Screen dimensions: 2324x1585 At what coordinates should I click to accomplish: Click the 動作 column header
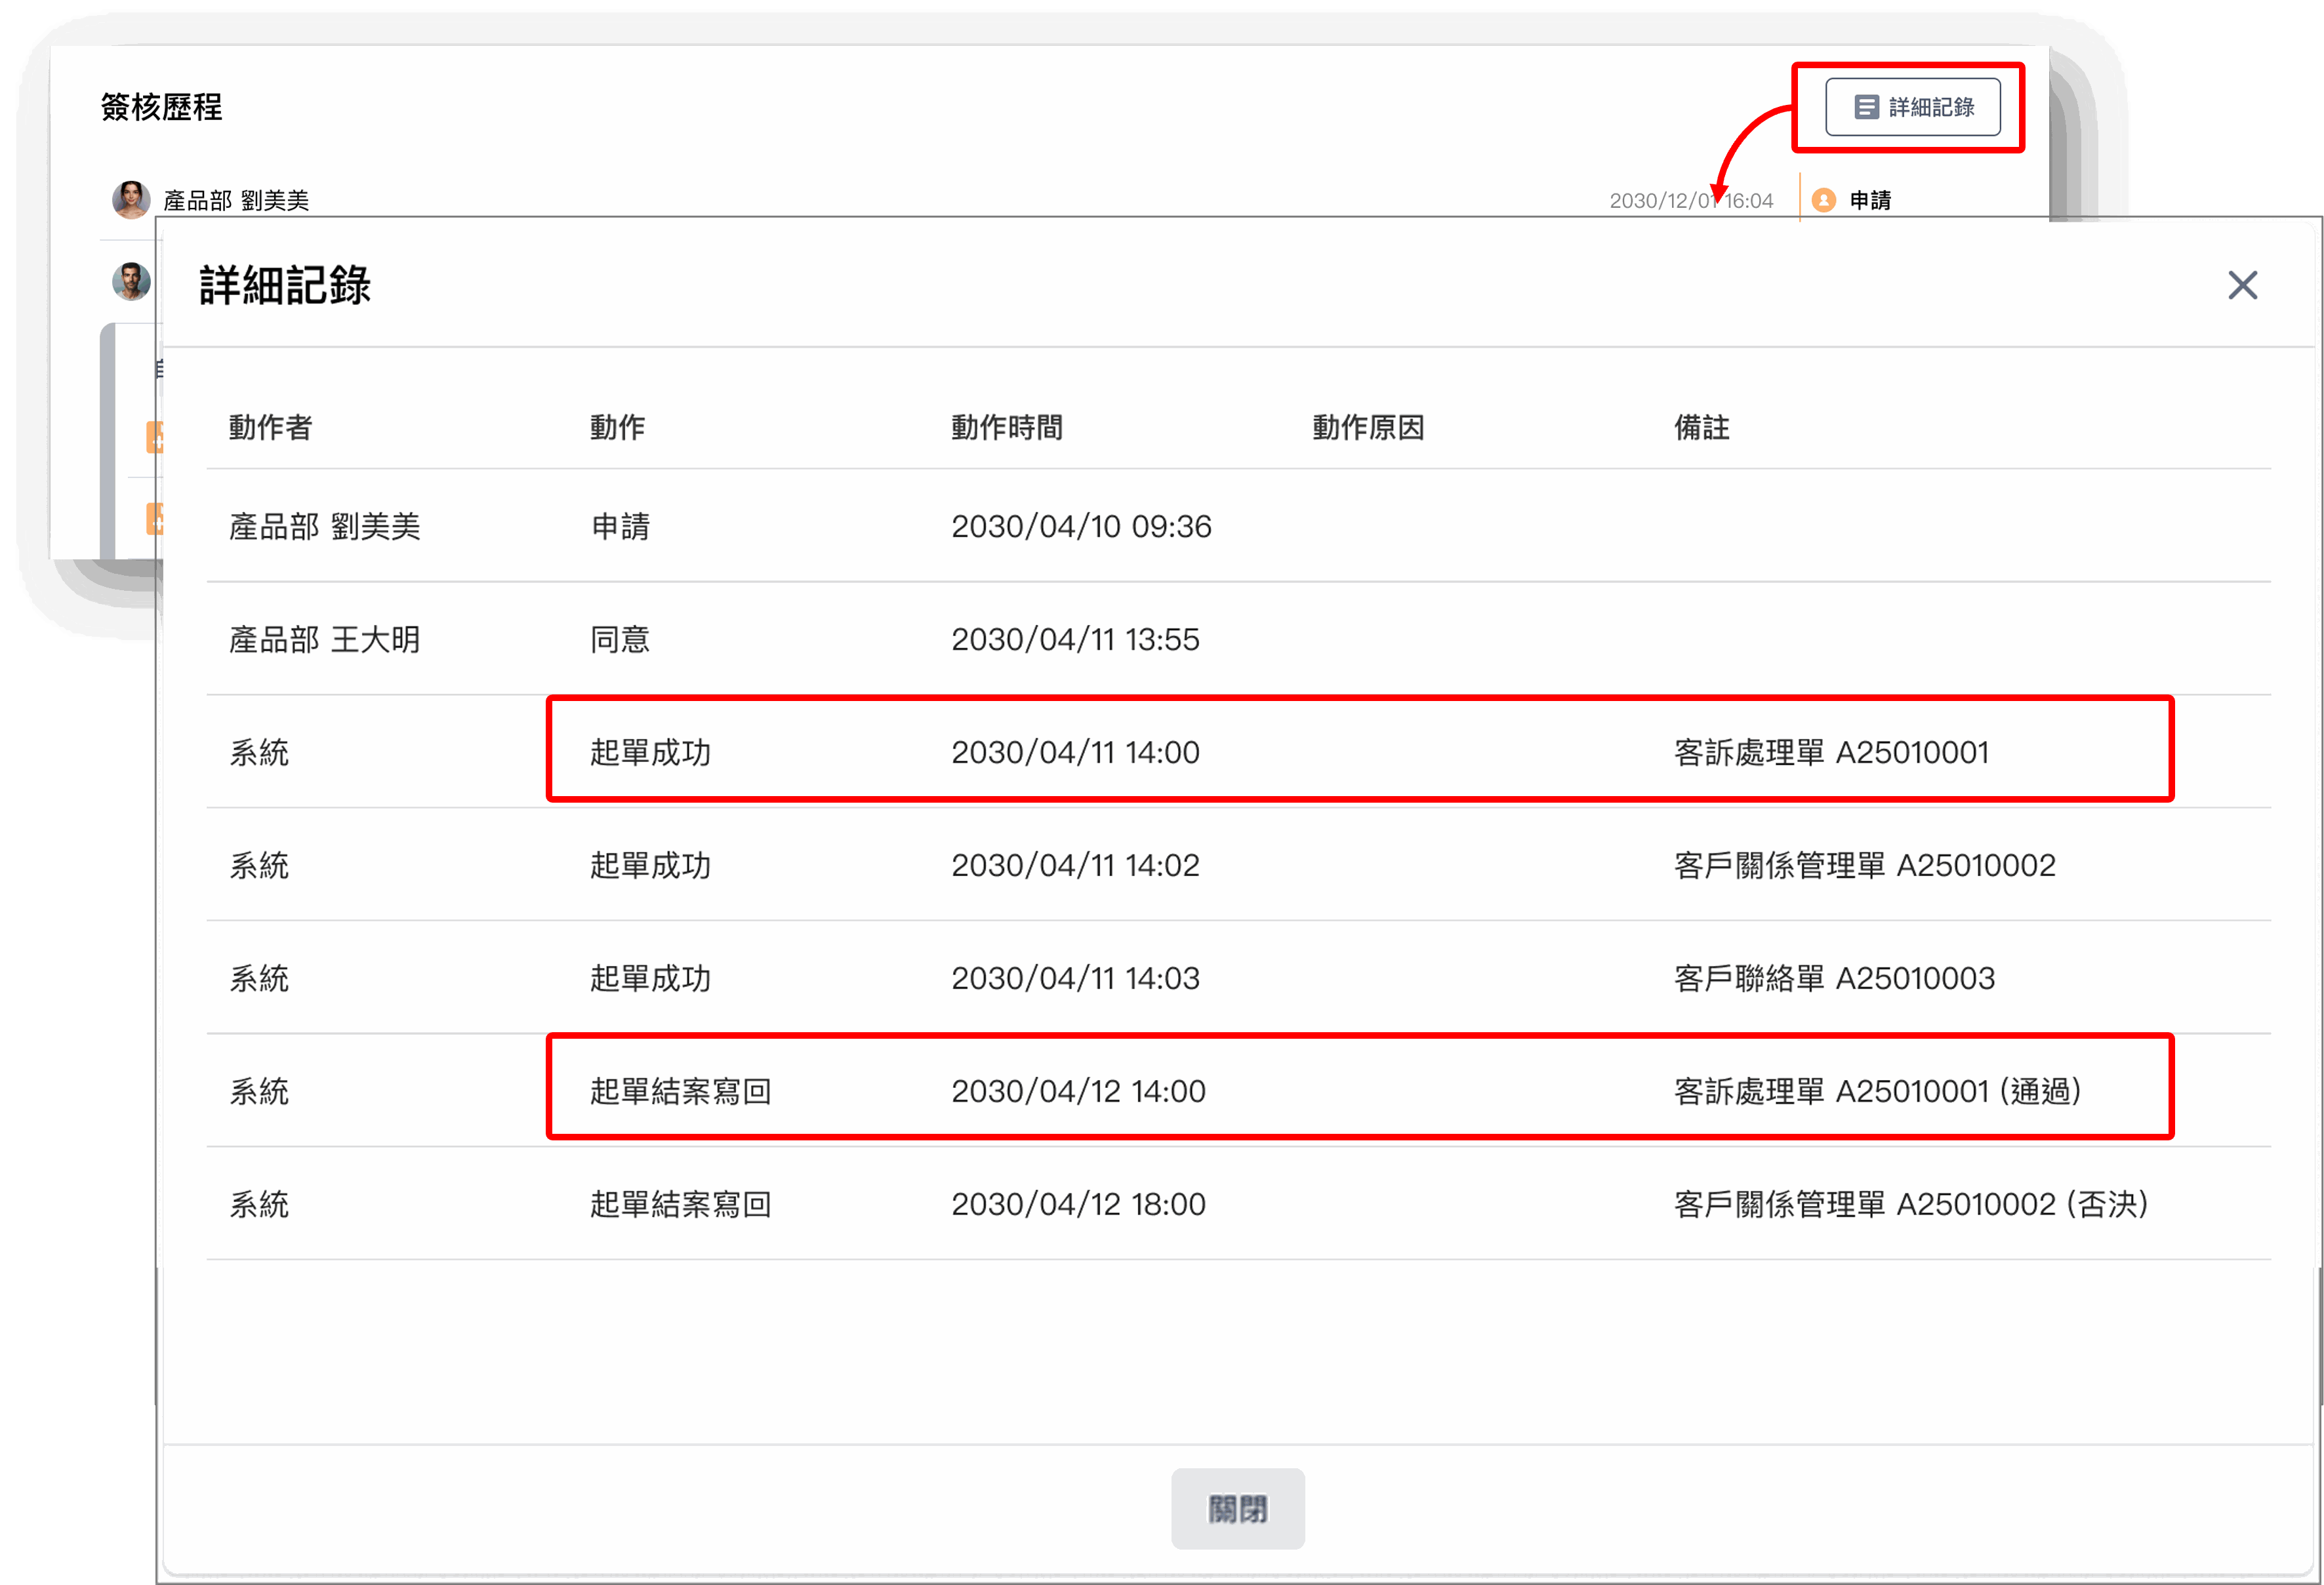tap(617, 428)
